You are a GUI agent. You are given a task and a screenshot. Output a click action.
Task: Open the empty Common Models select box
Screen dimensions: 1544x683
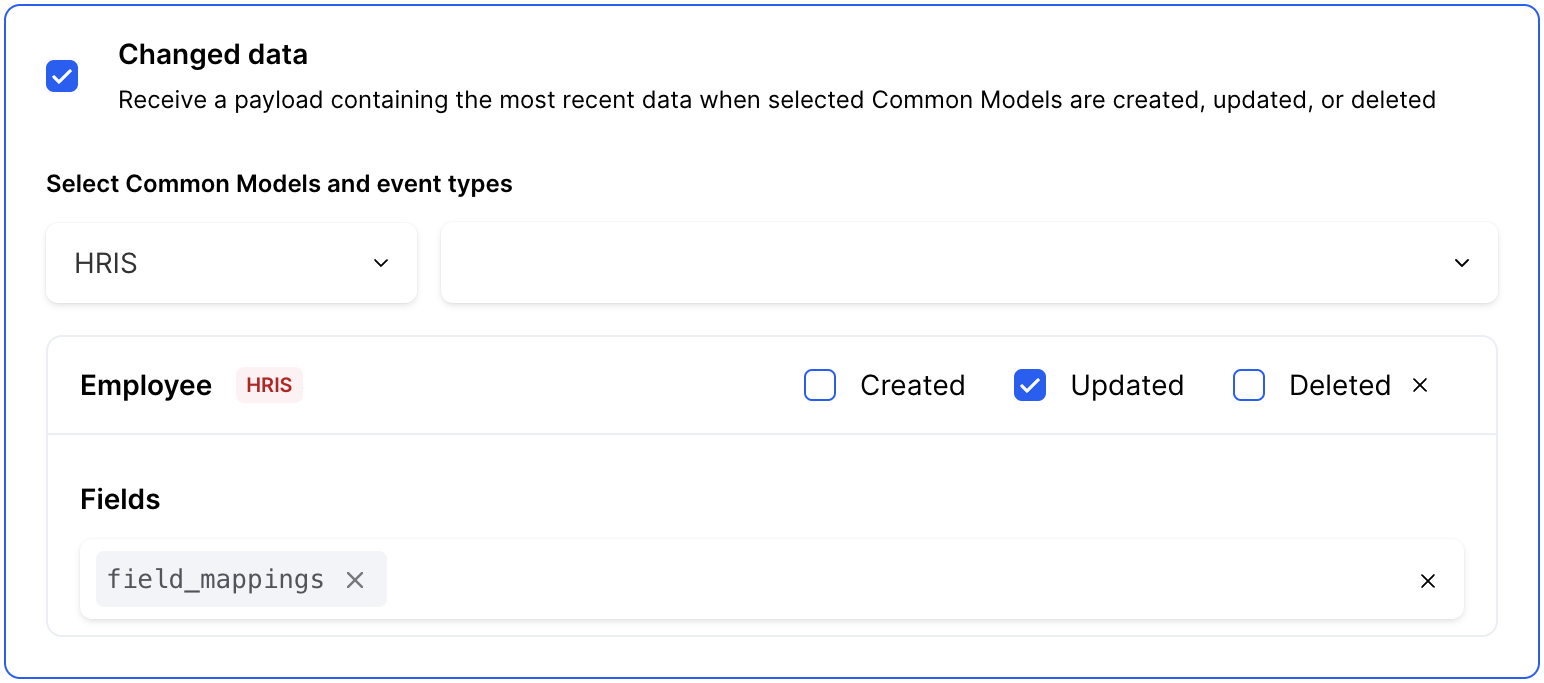pos(940,263)
